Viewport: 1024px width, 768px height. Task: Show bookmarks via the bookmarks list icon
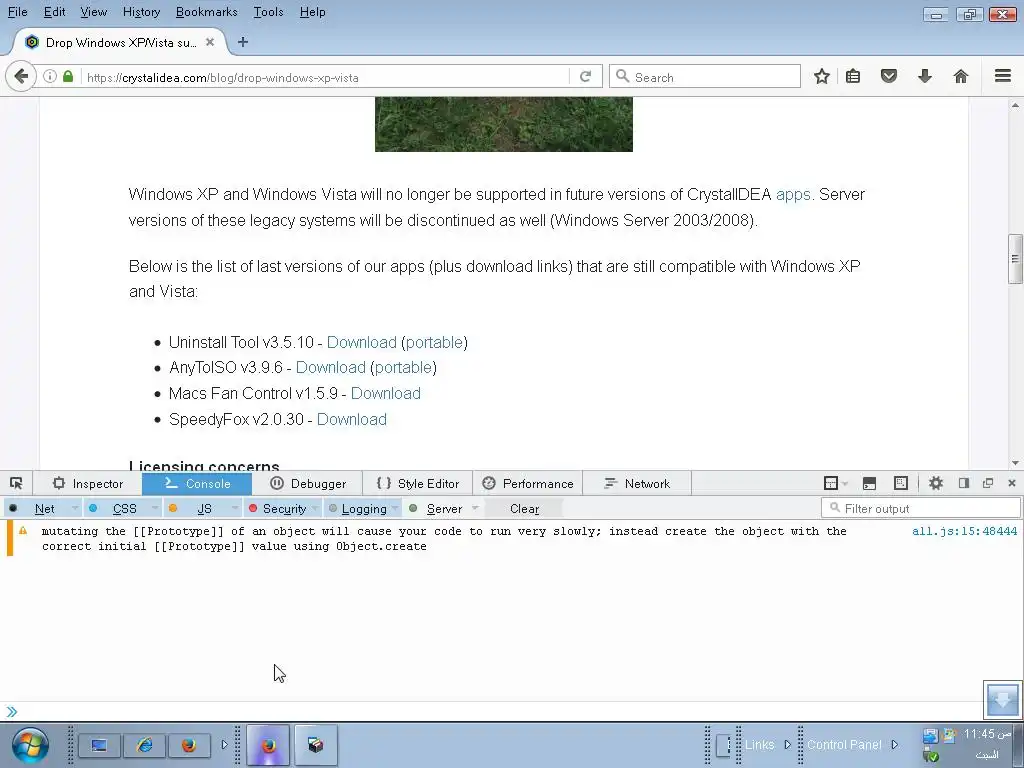(x=853, y=76)
